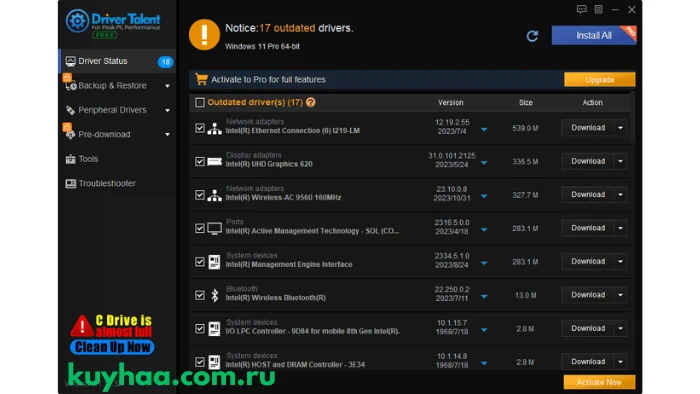This screenshot has width=700, height=394.
Task: Click the Size column header
Action: [525, 103]
